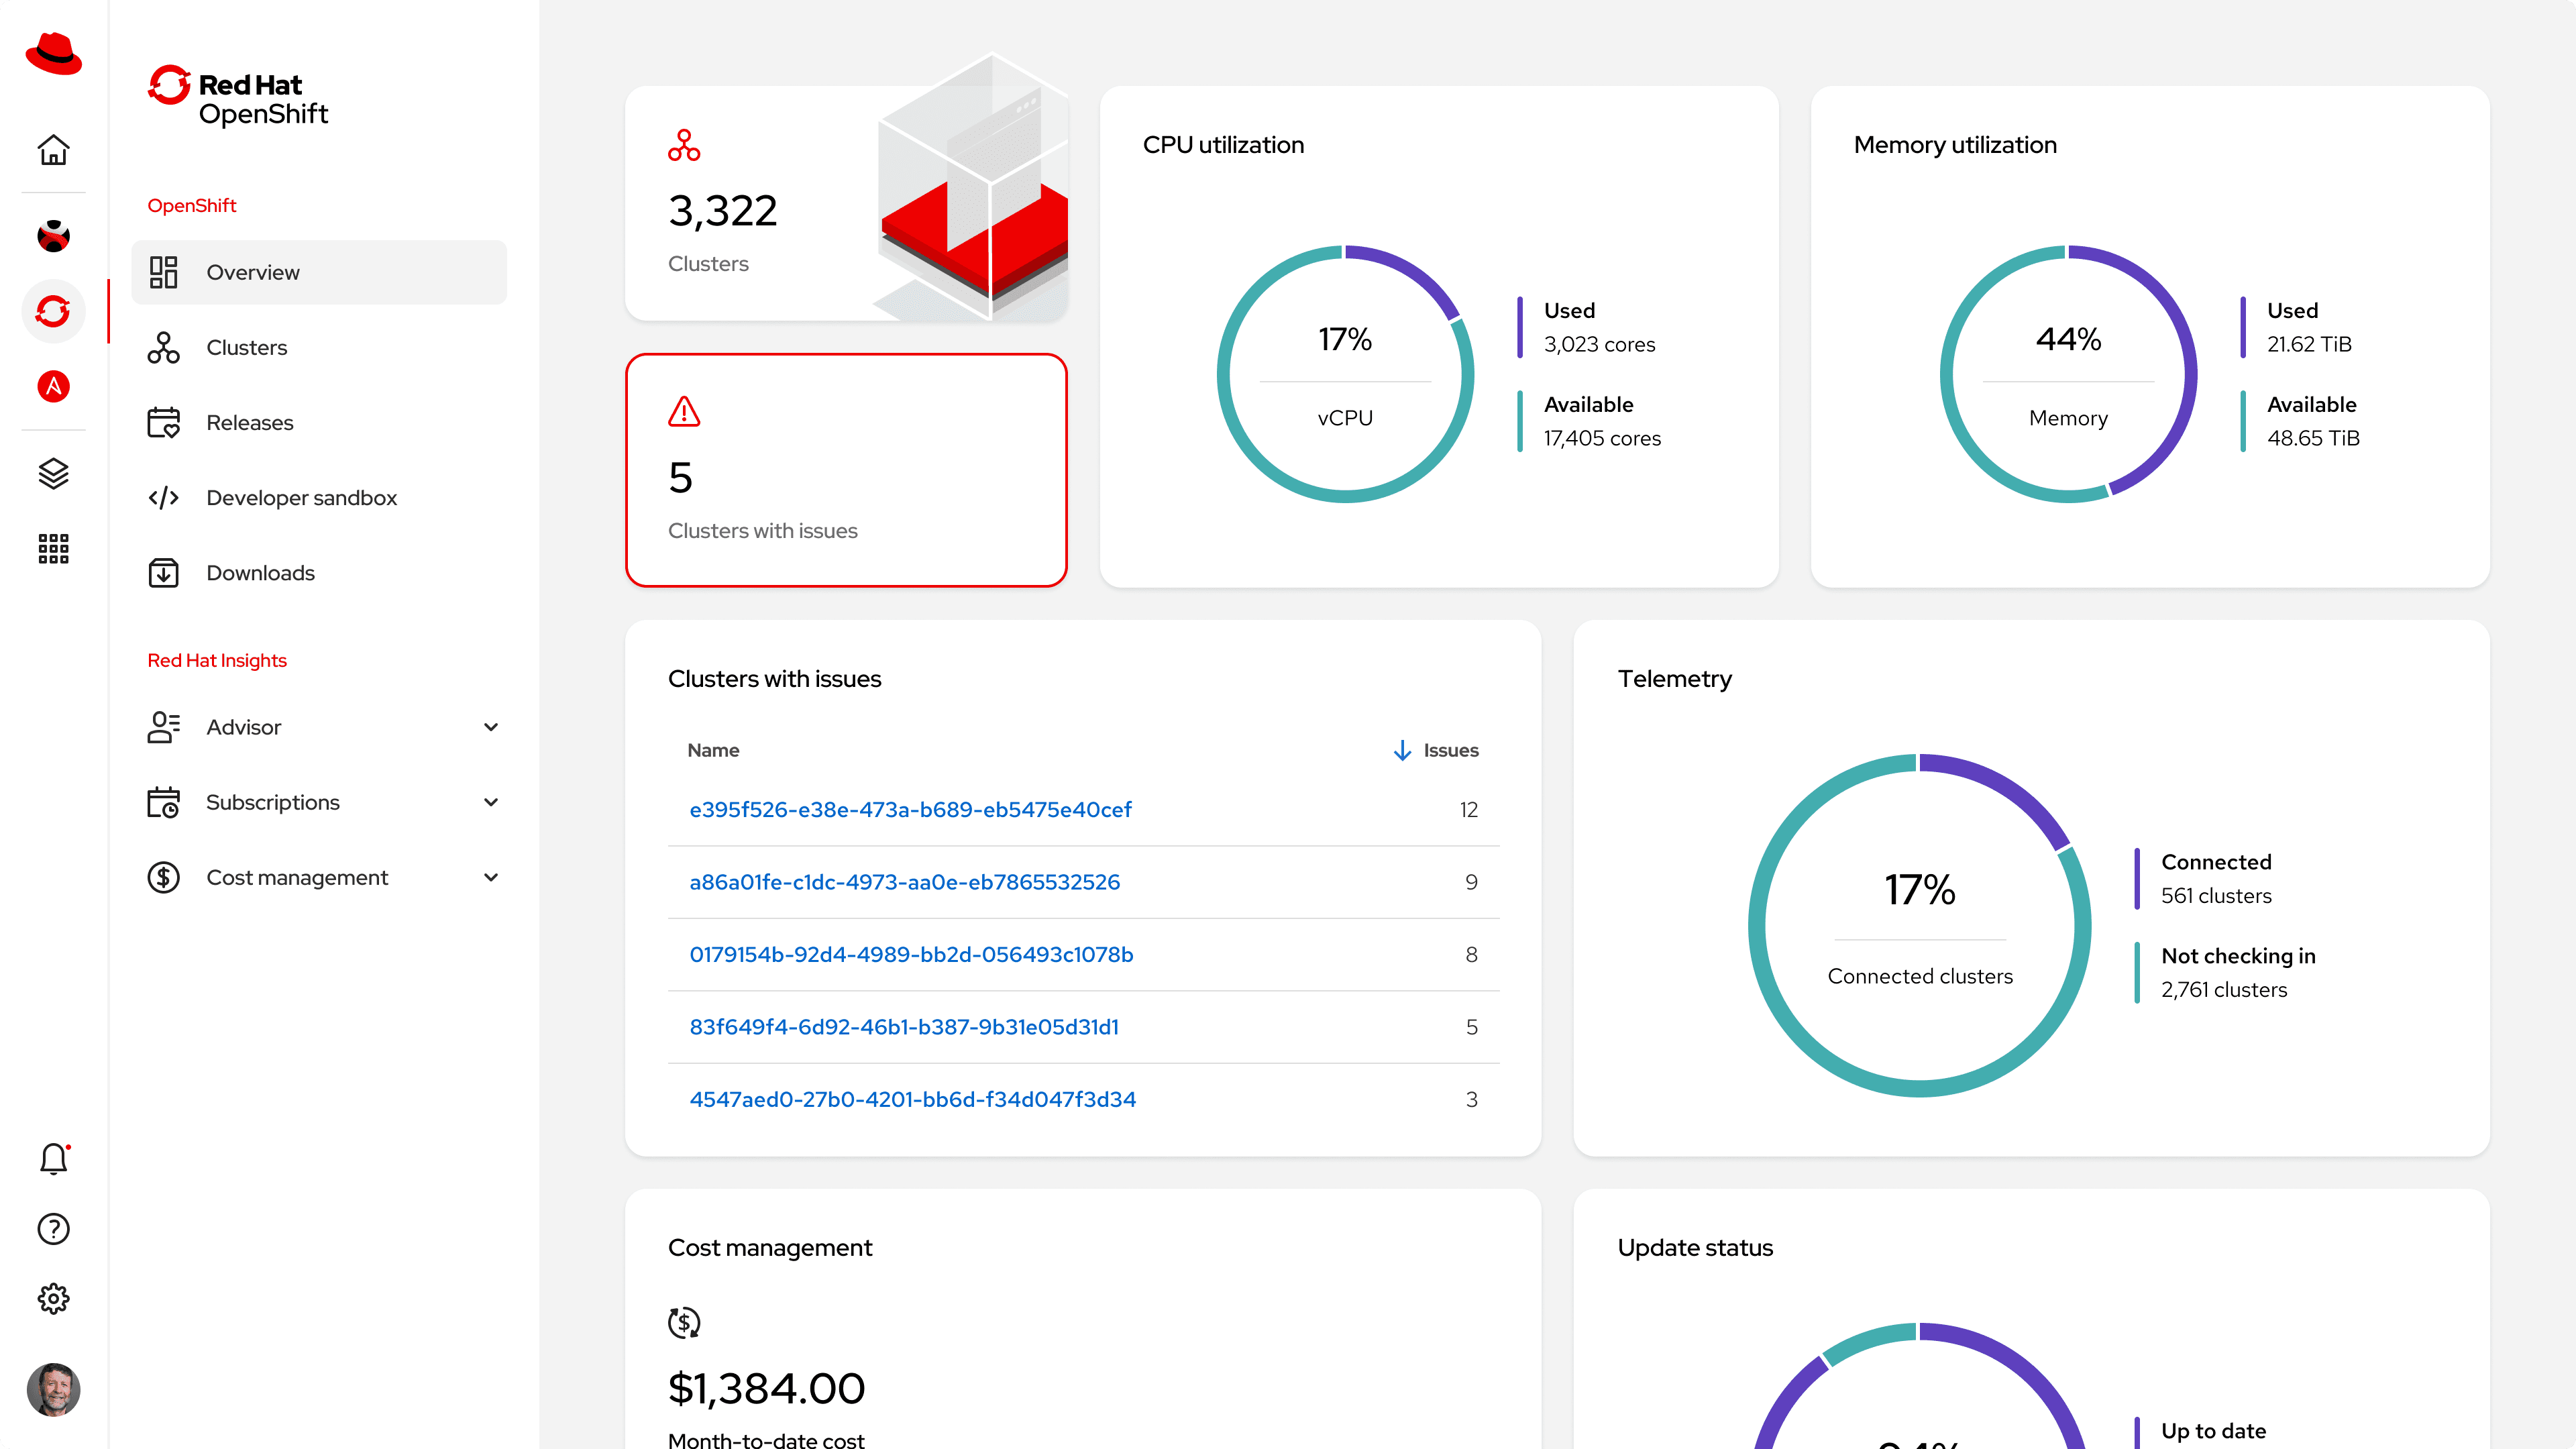Click the Clusters nav icon
The height and width of the screenshot is (1449, 2576).
tap(163, 347)
